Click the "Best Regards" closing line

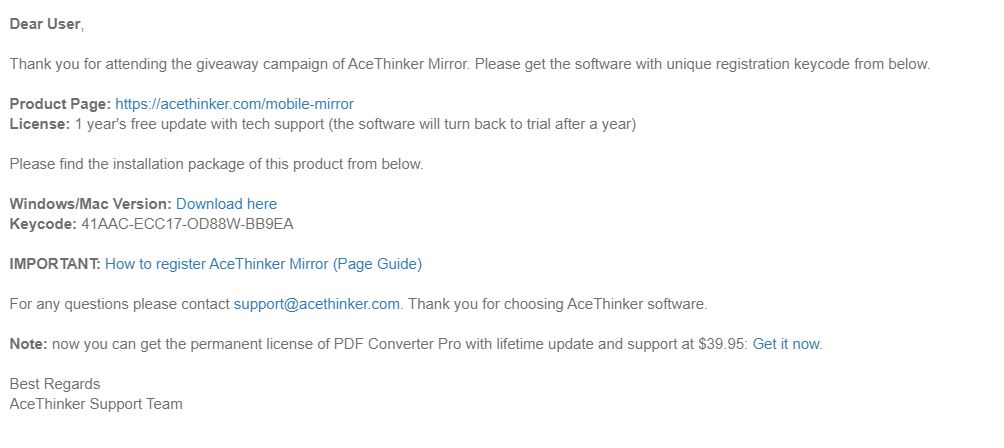(55, 384)
